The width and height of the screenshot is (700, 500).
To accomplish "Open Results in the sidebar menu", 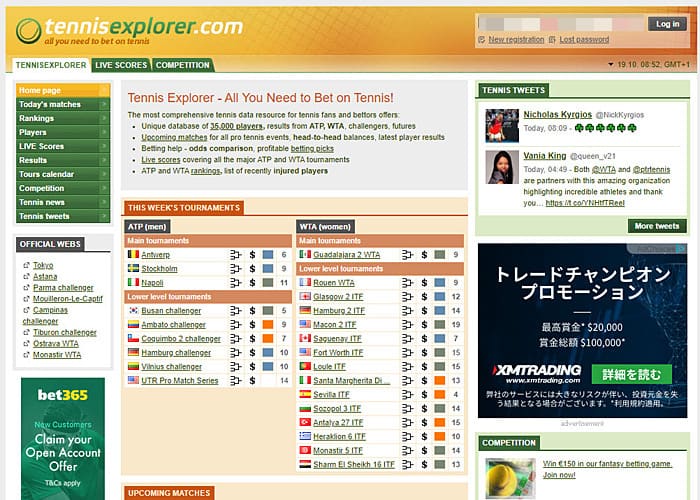I will pos(63,160).
